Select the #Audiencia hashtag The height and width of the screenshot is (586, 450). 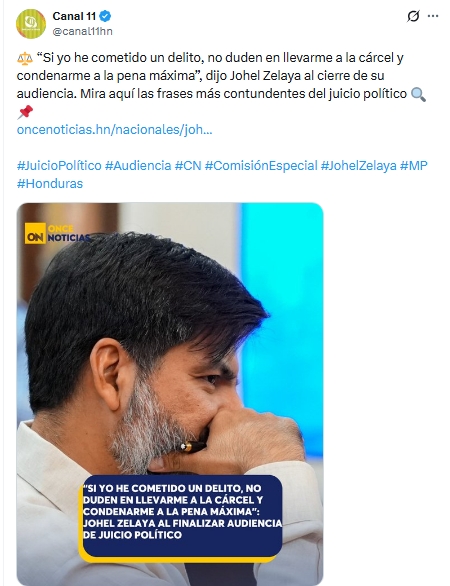click(138, 166)
